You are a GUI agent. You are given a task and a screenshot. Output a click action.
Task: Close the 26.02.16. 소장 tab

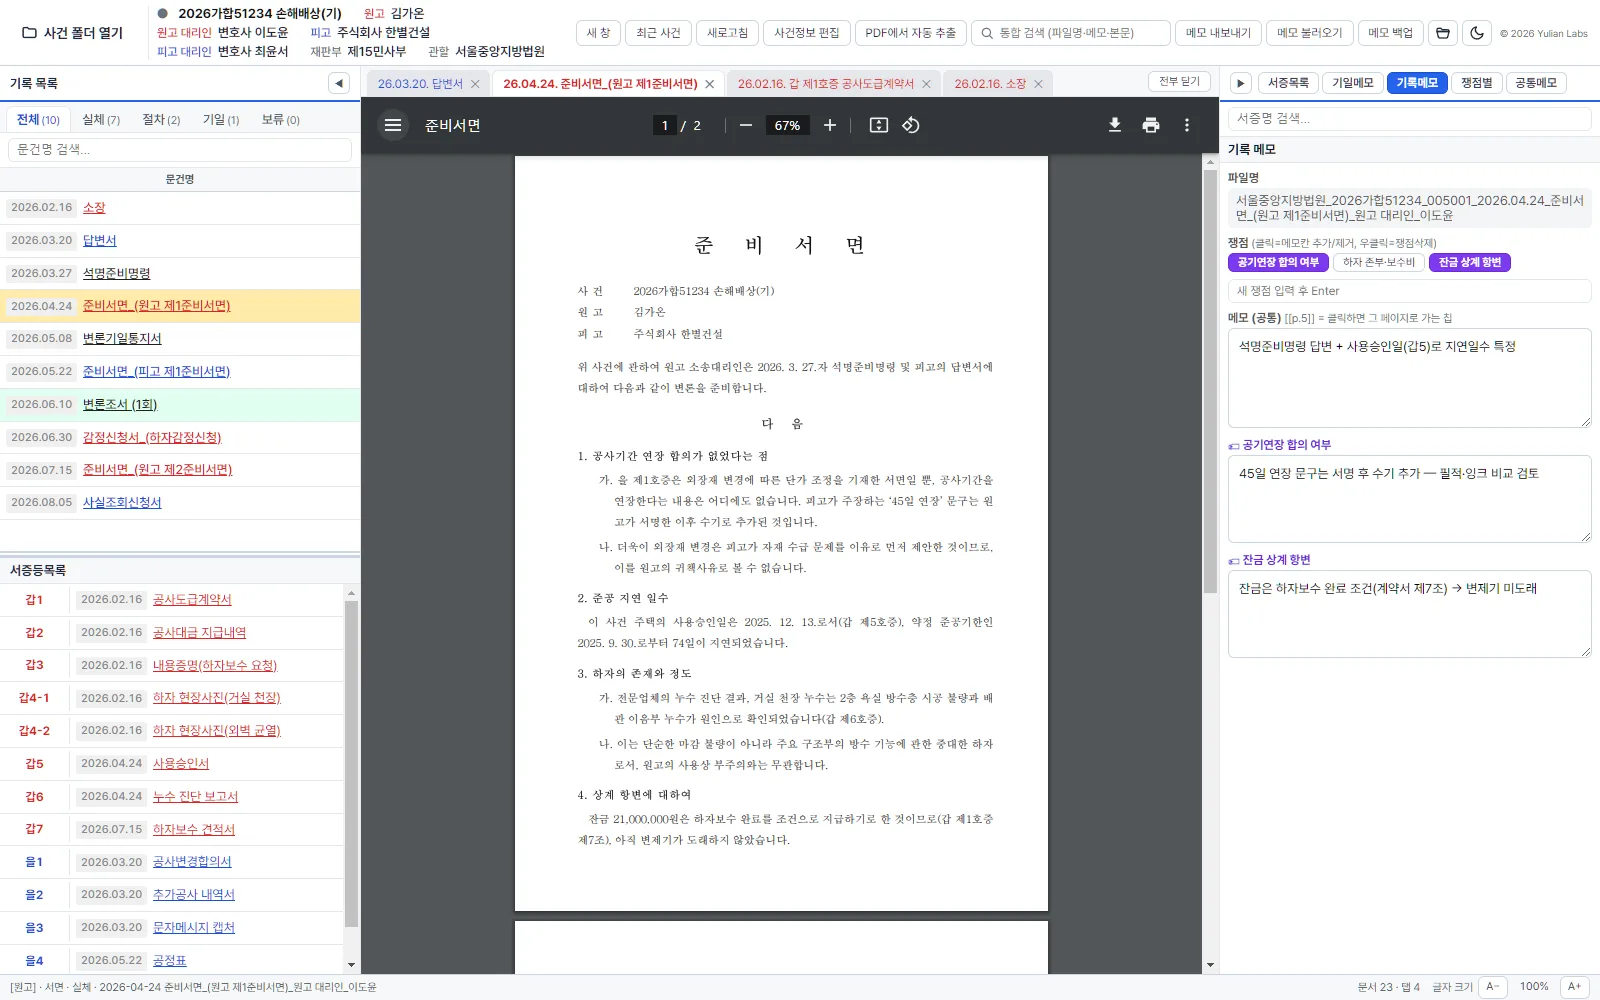click(1038, 84)
